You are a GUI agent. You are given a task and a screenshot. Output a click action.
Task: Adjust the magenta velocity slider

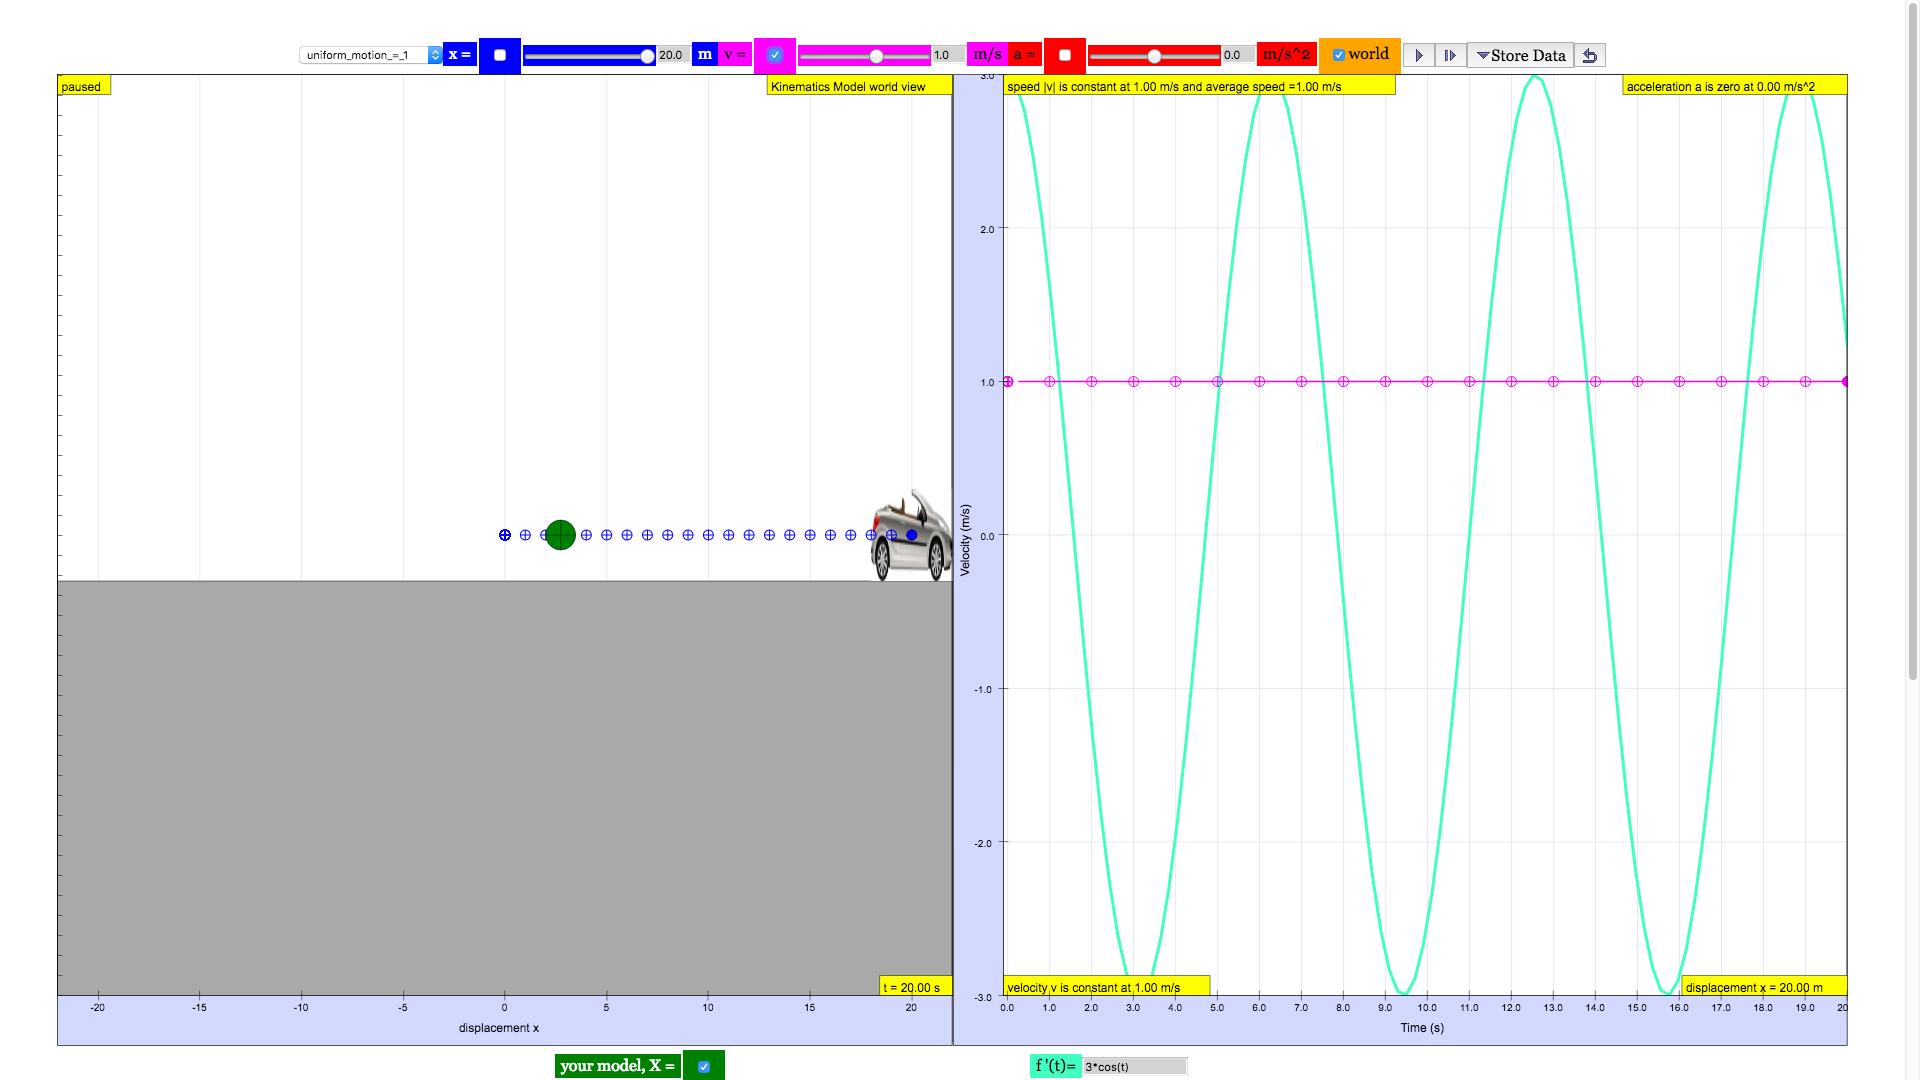pyautogui.click(x=864, y=56)
